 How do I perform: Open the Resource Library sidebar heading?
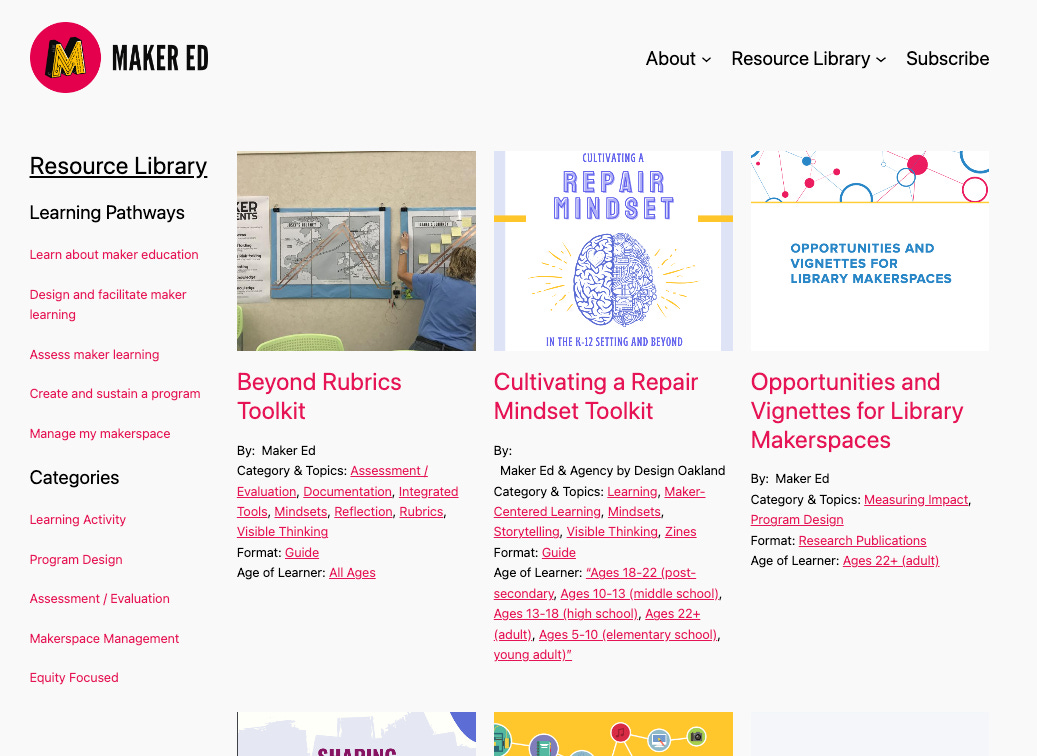point(118,166)
